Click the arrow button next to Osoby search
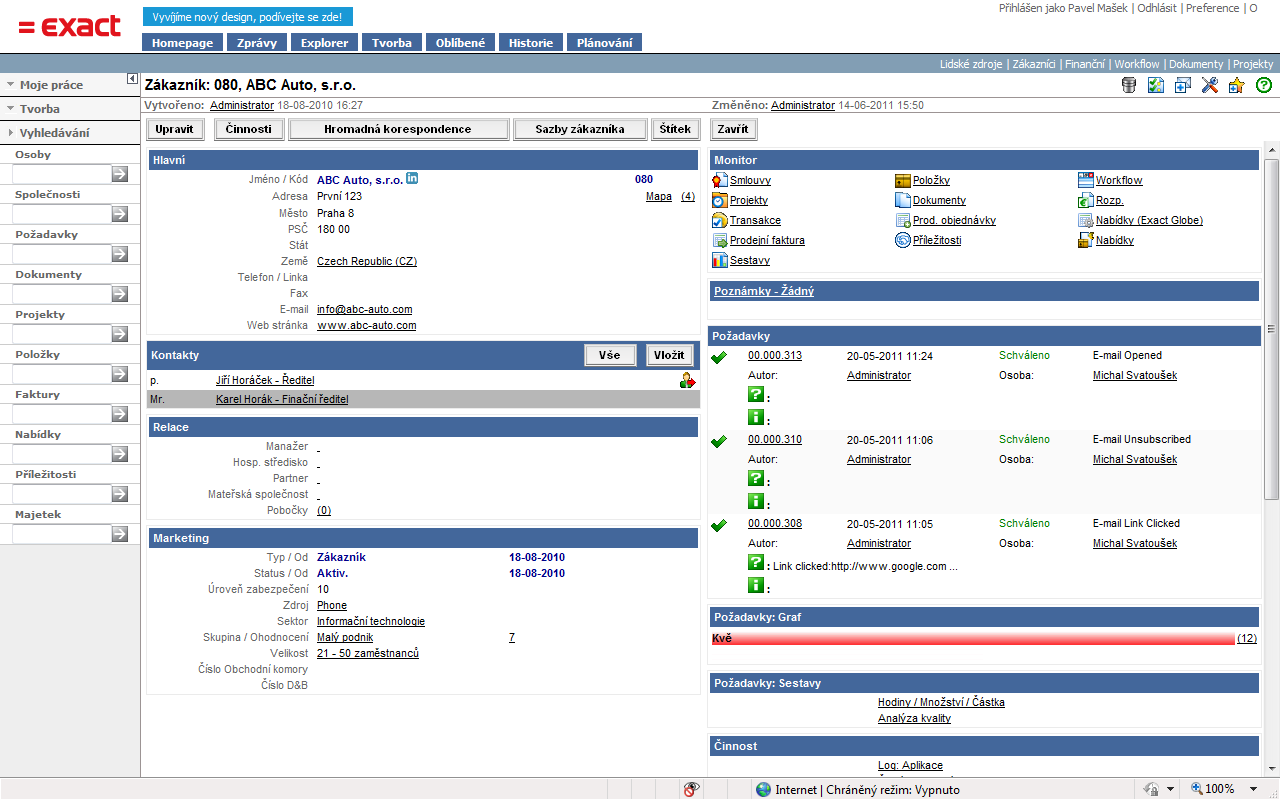The image size is (1280, 800). click(120, 174)
